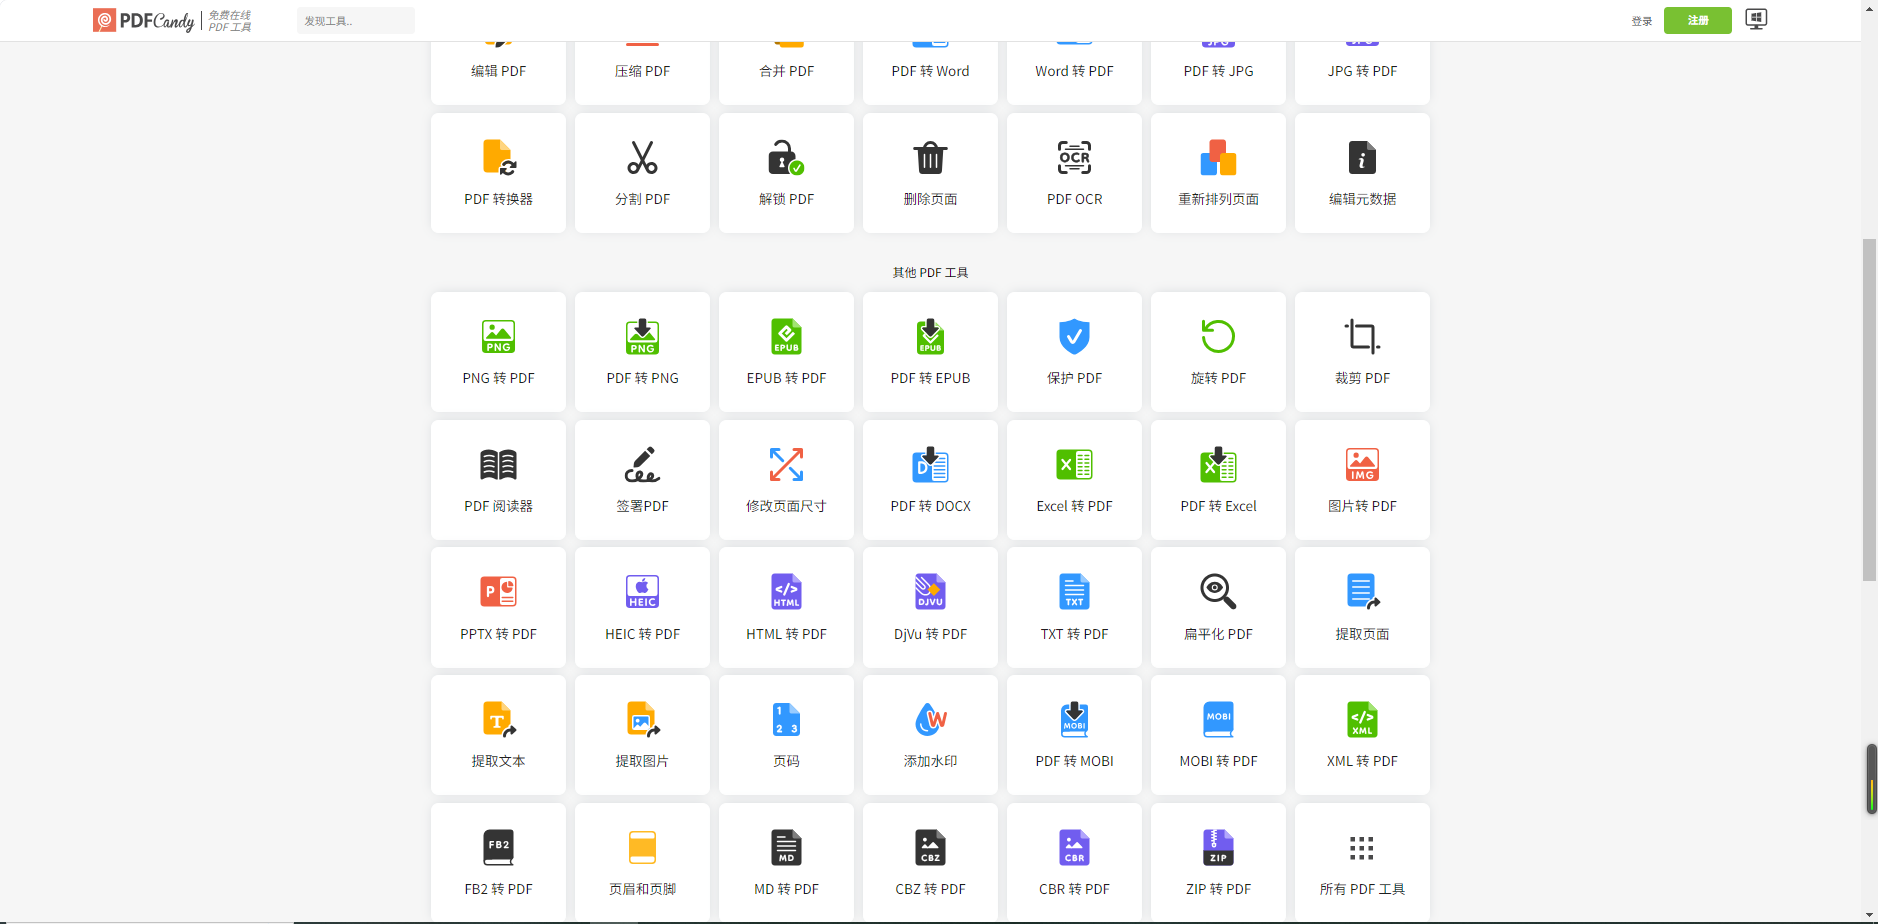Image resolution: width=1878 pixels, height=924 pixels.
Task: Open the desktop app monitor icon in header
Action: 1756,20
